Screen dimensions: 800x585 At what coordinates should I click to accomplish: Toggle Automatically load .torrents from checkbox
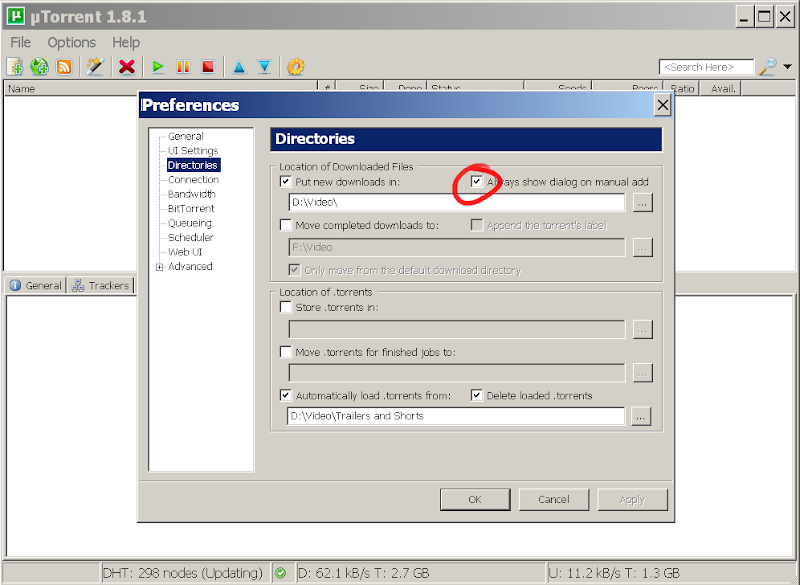tap(286, 395)
